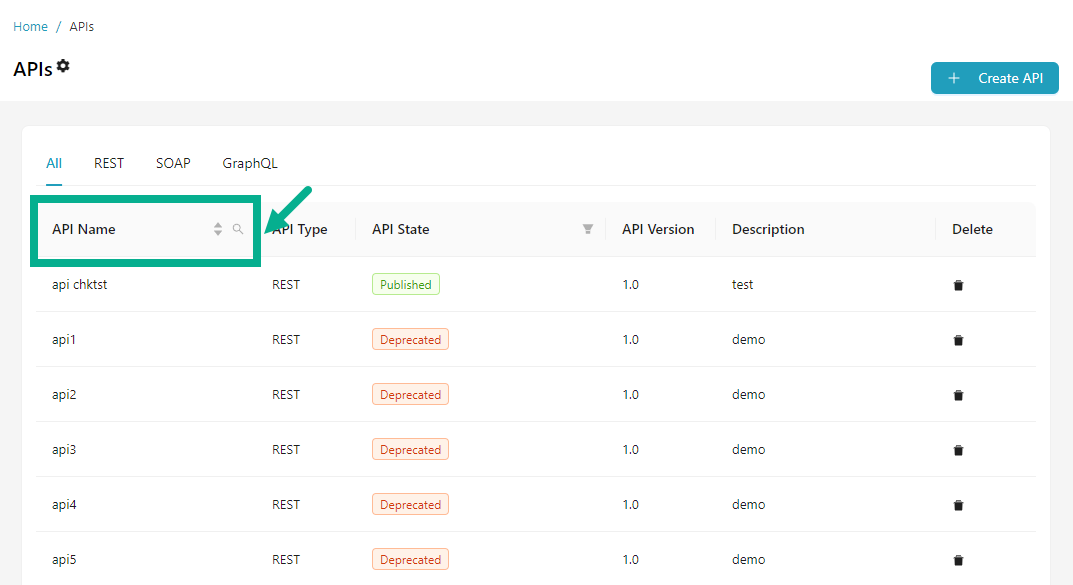The height and width of the screenshot is (585, 1073).
Task: Delete api1 using its trash icon
Action: [958, 340]
